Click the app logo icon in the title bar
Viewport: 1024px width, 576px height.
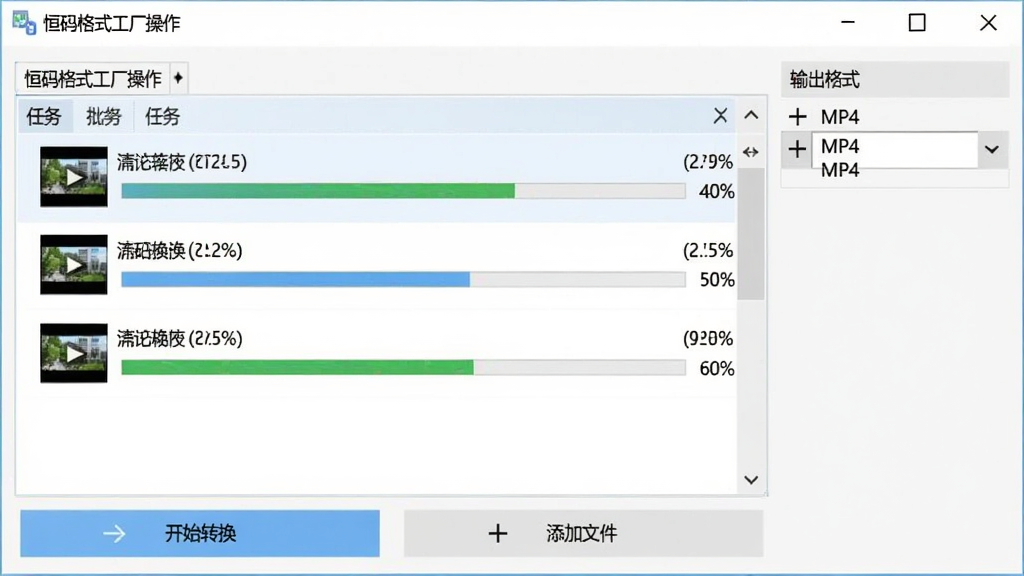click(x=24, y=22)
